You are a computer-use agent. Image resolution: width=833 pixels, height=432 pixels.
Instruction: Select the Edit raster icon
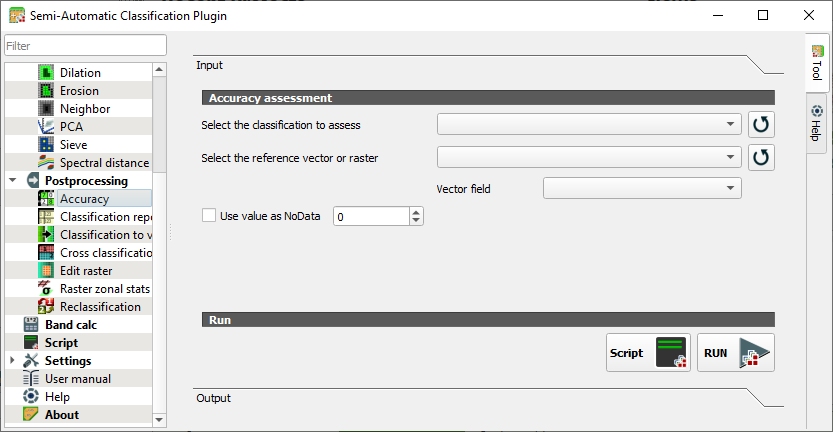[46, 271]
